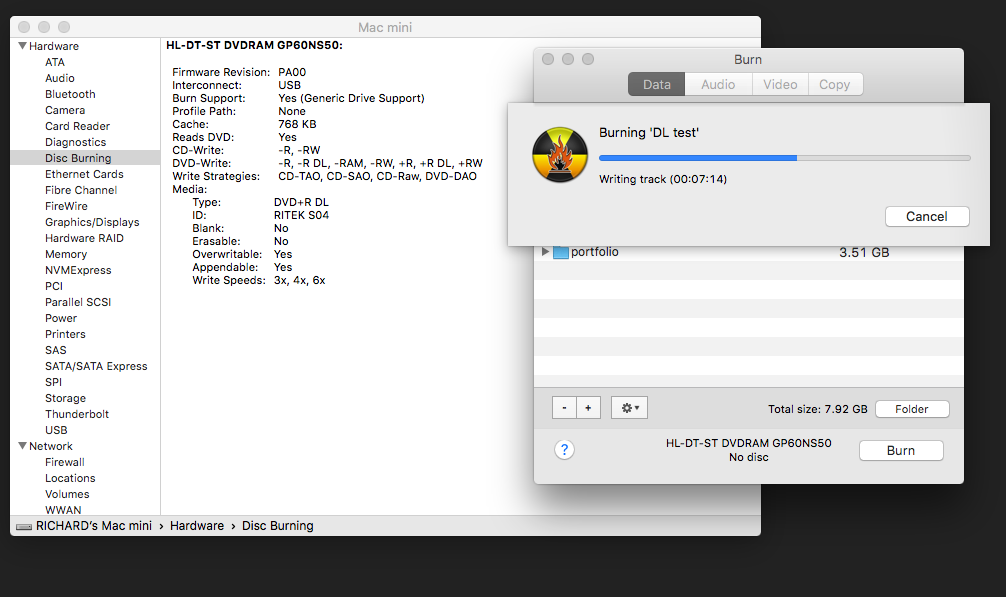Click the '768 KB' cache value
This screenshot has height=597, width=1006.
[297, 124]
